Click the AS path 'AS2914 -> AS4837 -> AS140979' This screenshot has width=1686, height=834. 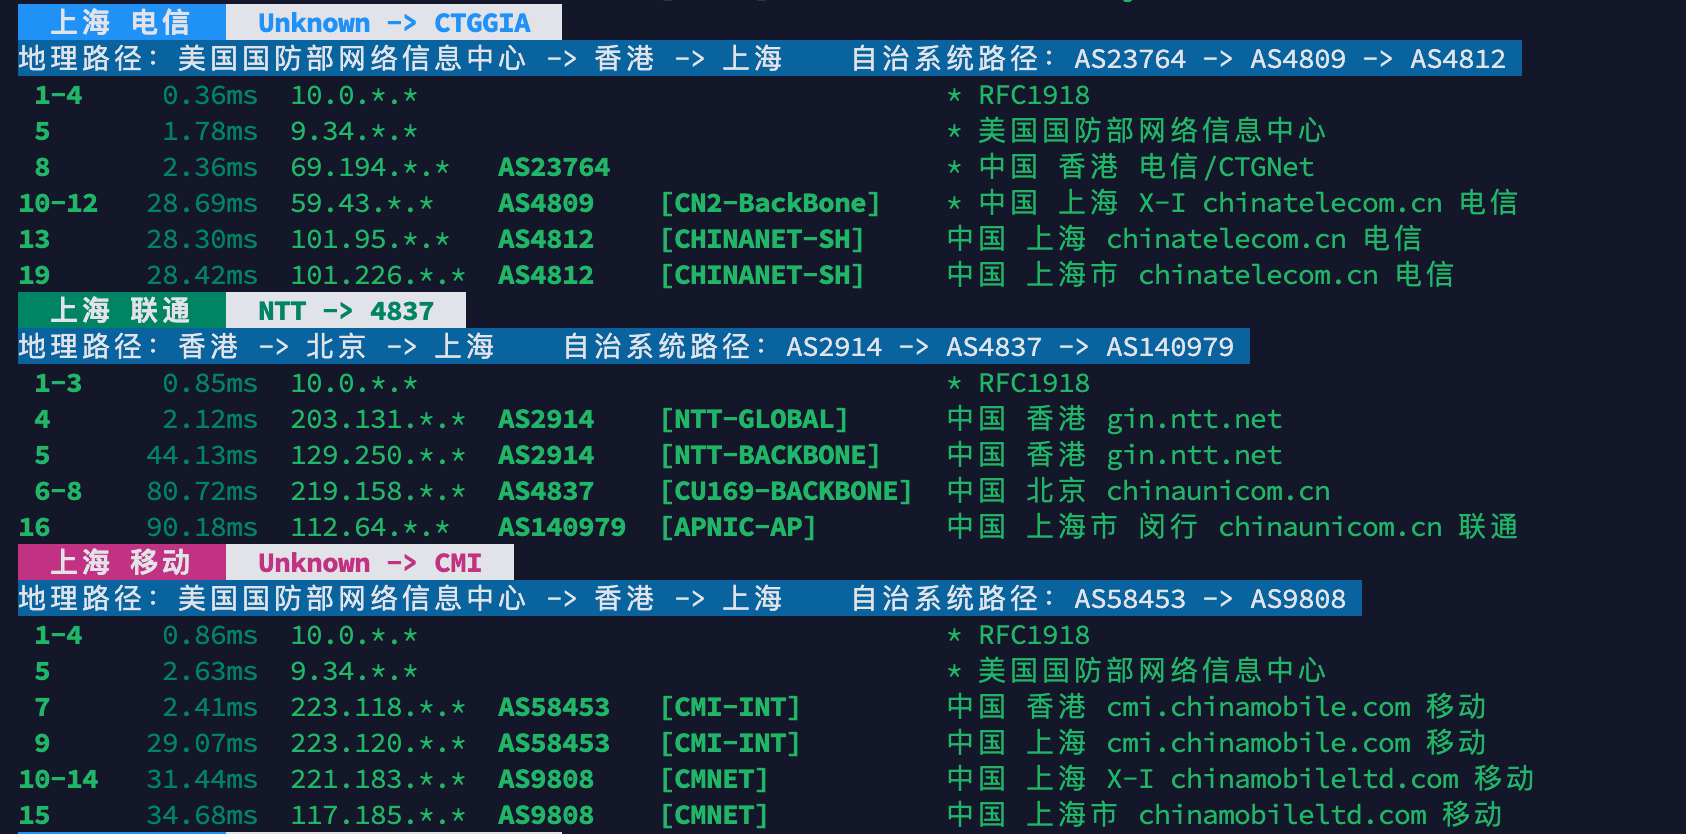(1010, 346)
